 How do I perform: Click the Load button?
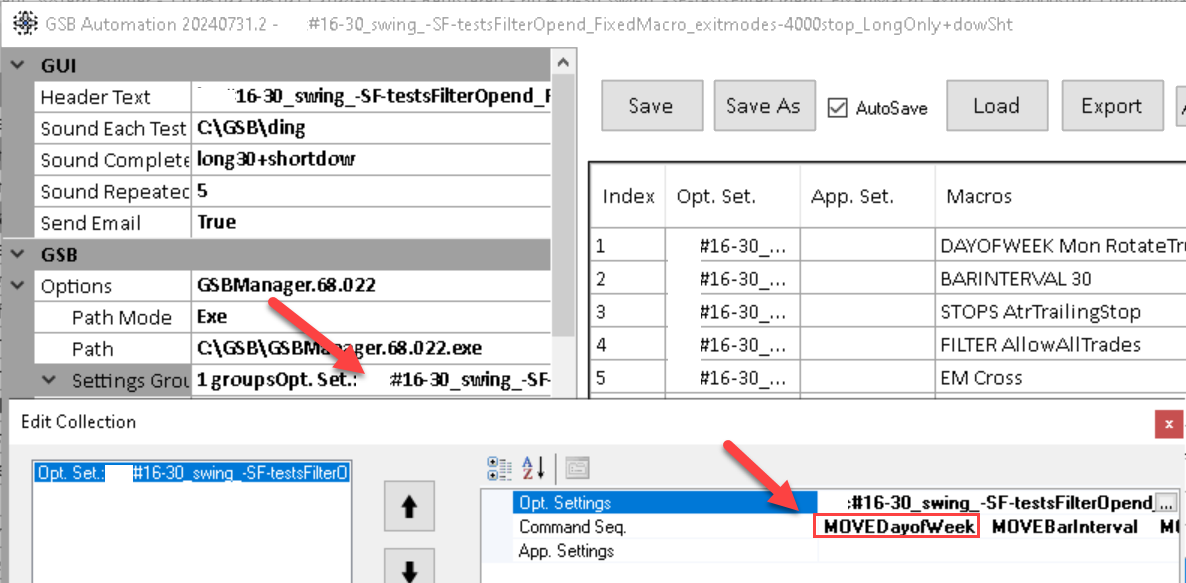(x=996, y=106)
